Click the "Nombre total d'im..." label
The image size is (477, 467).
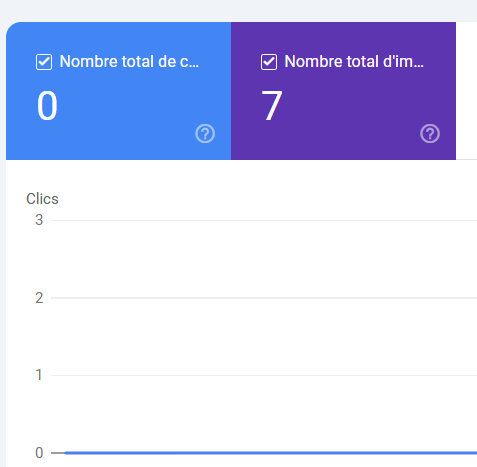coord(354,62)
